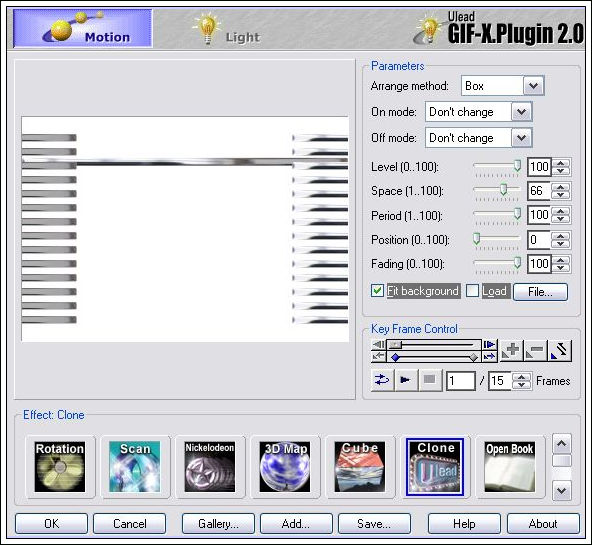Choose the Scan effect icon
Image resolution: width=592 pixels, height=545 pixels.
pyautogui.click(x=135, y=467)
